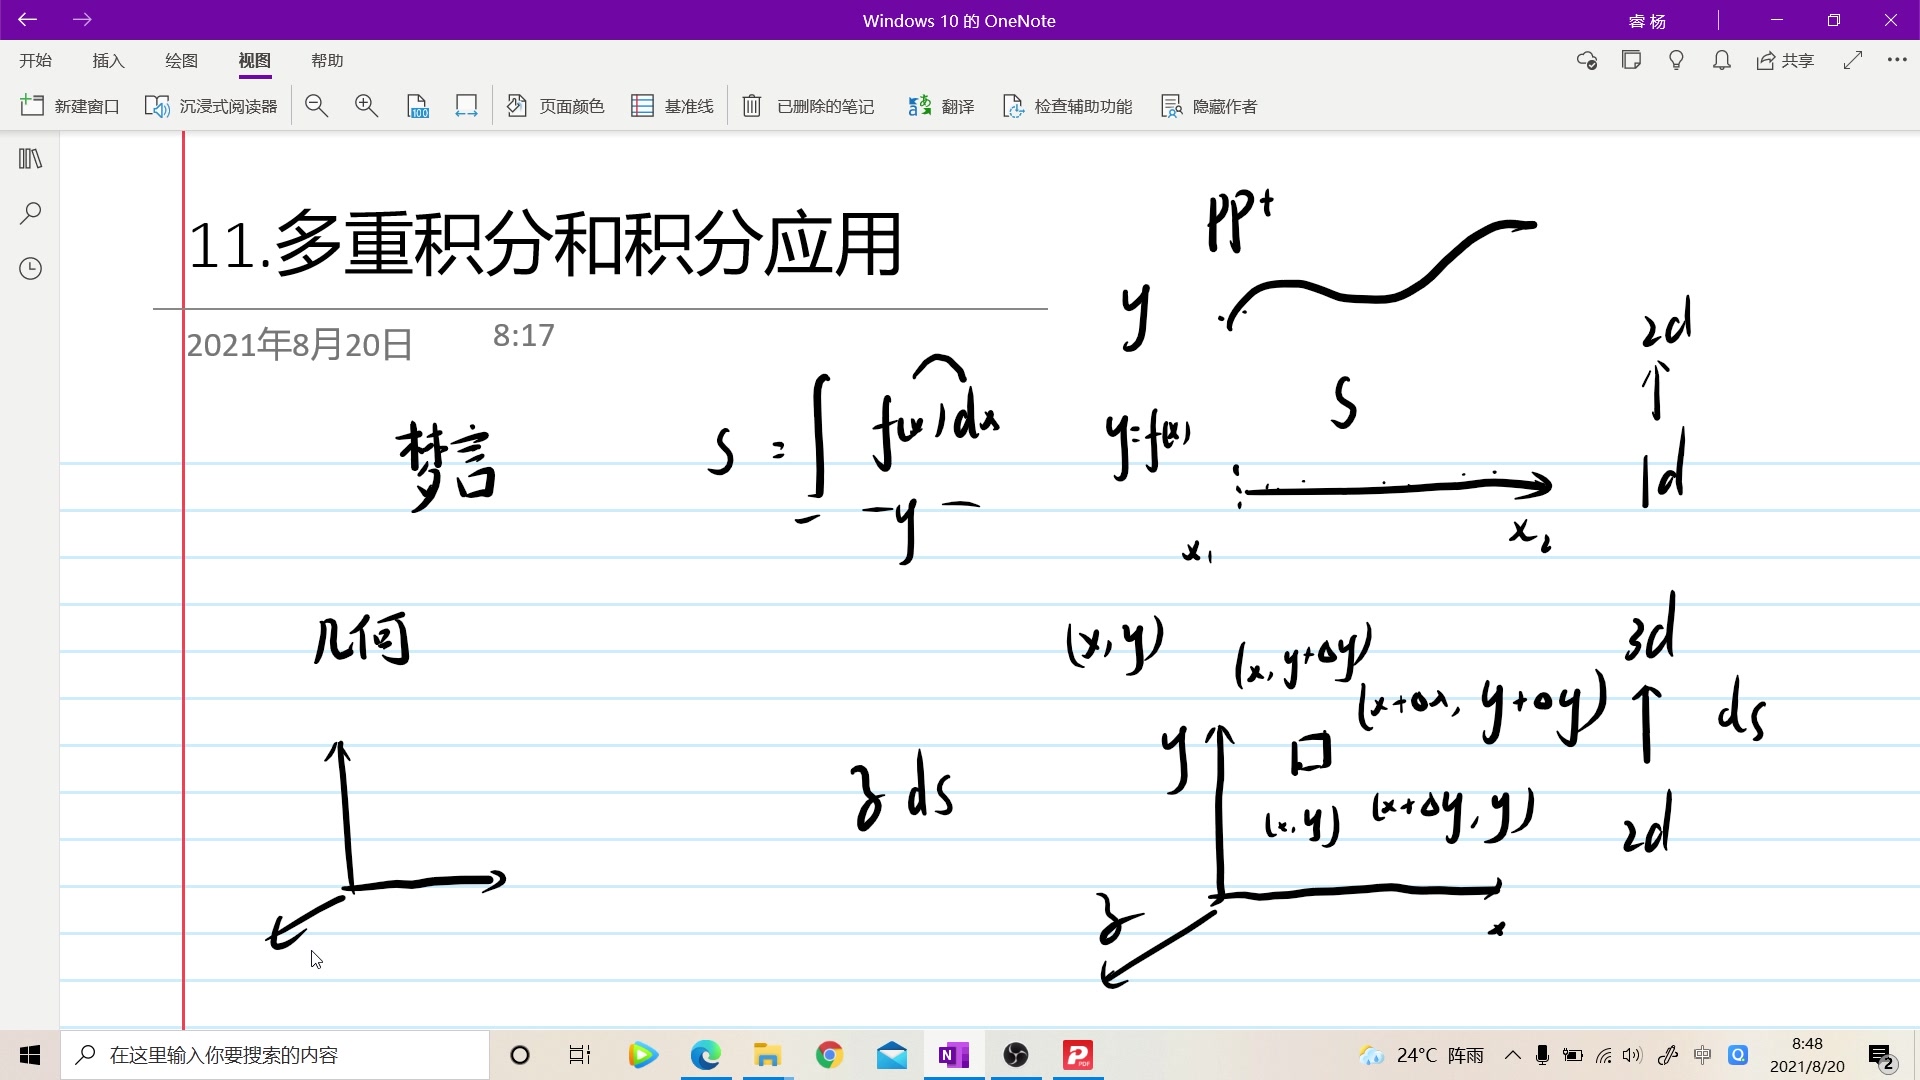Click the 绘图 (Draw) menu tab

[x=181, y=59]
